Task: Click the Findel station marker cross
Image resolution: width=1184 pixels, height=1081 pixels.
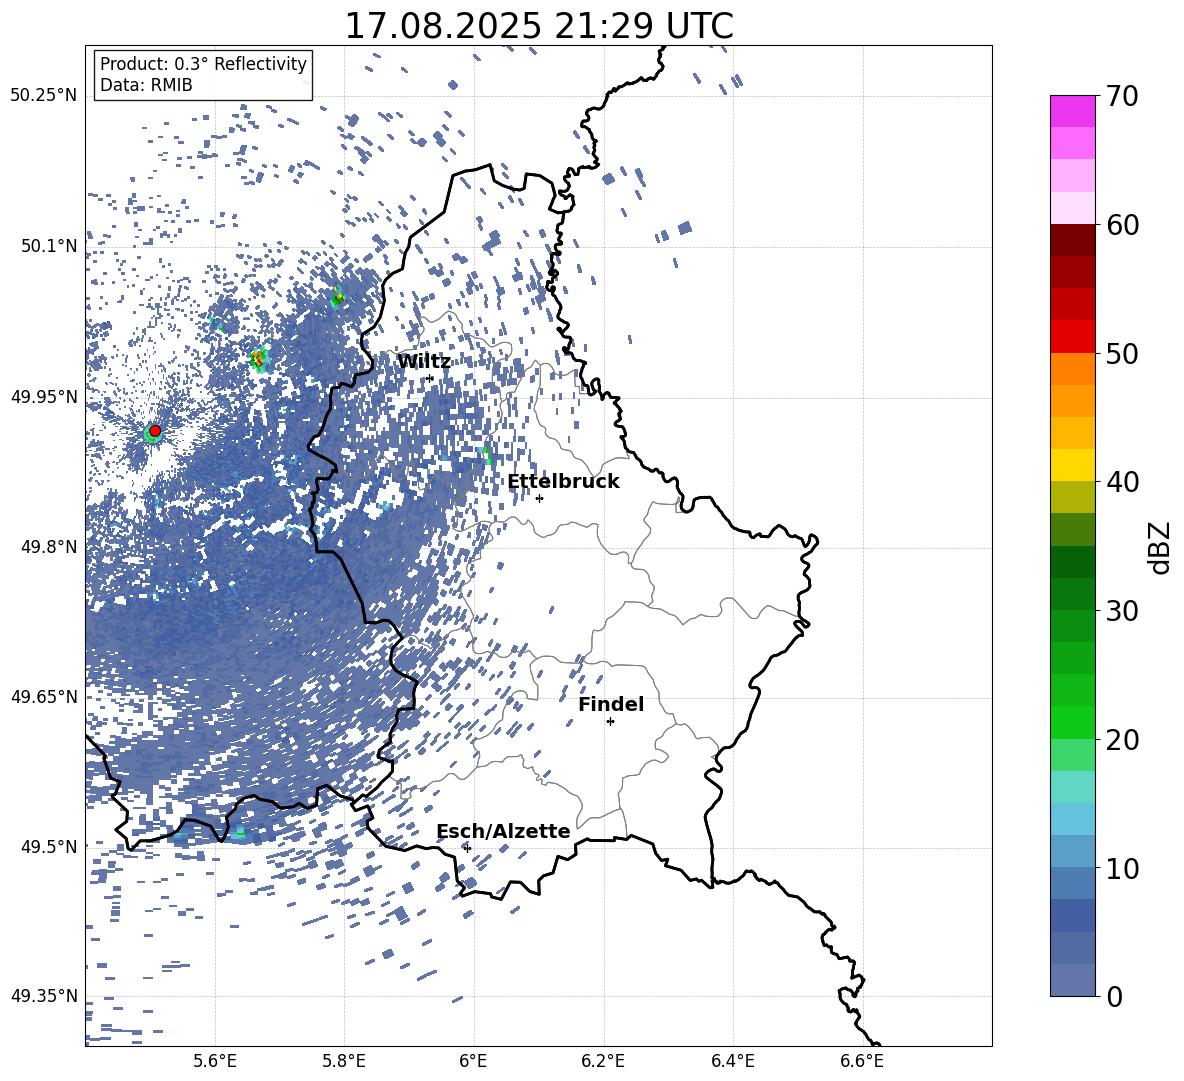Action: coord(610,722)
